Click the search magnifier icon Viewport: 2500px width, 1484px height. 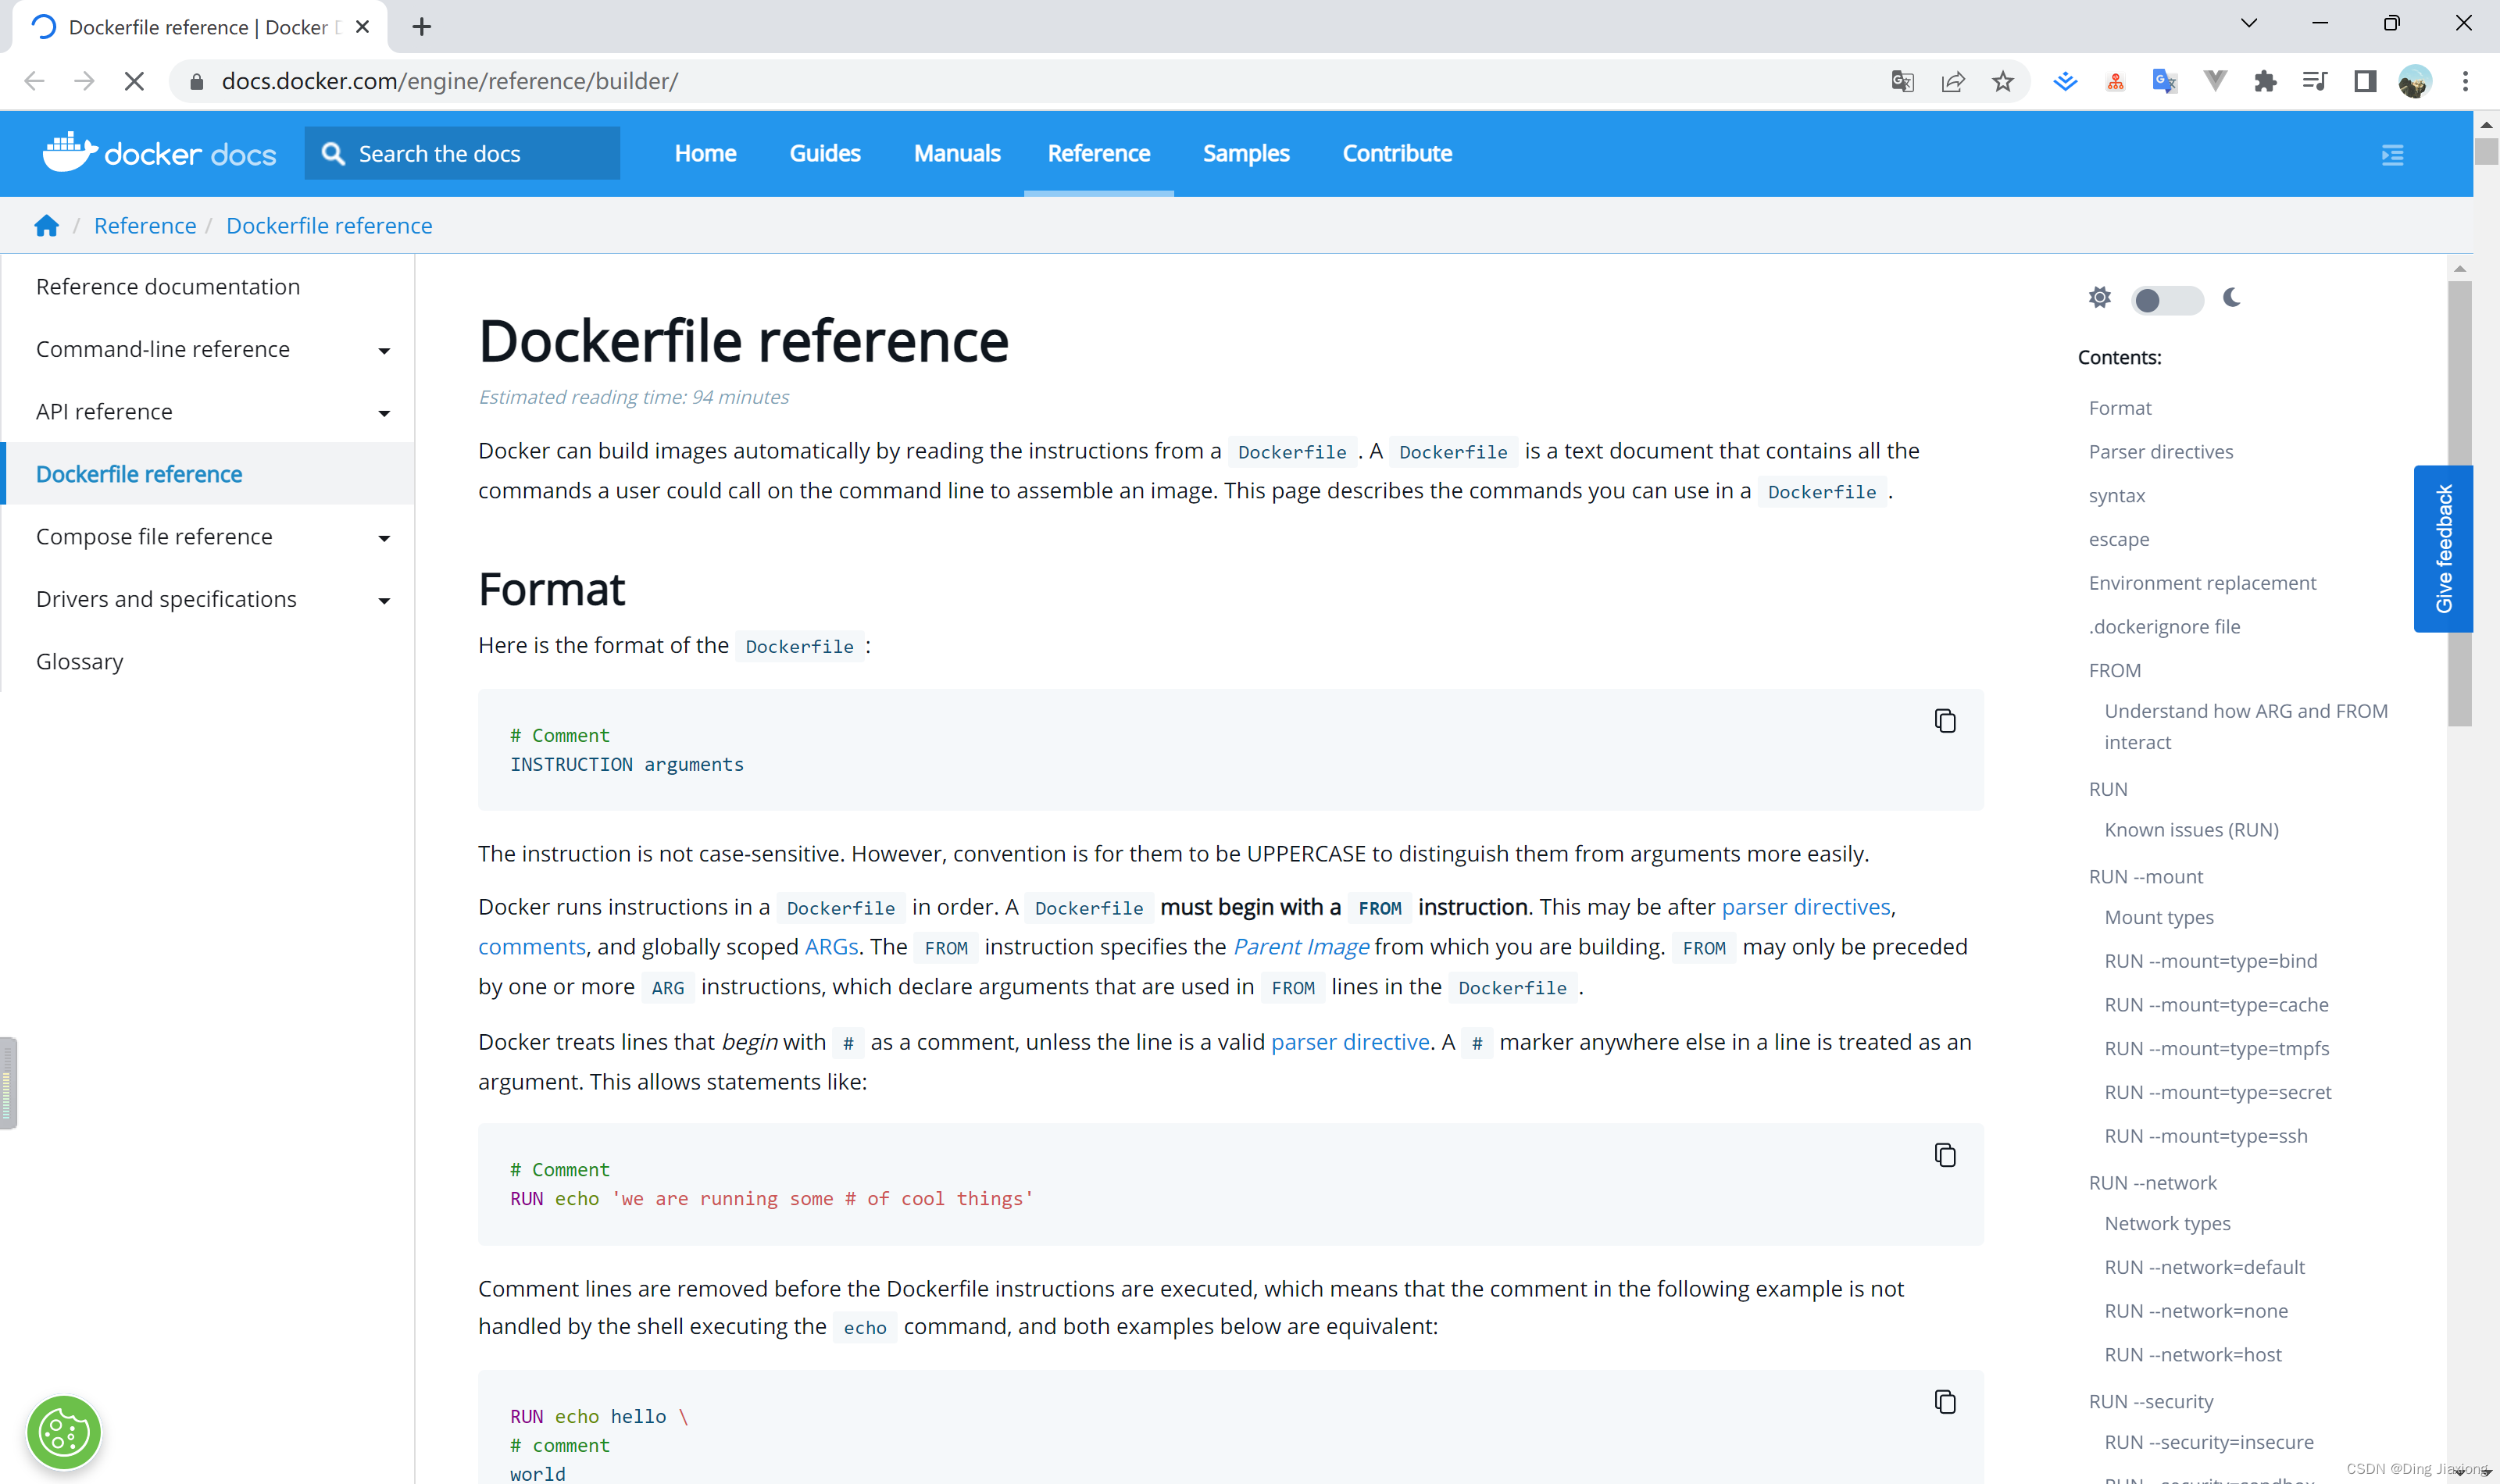pos(333,153)
